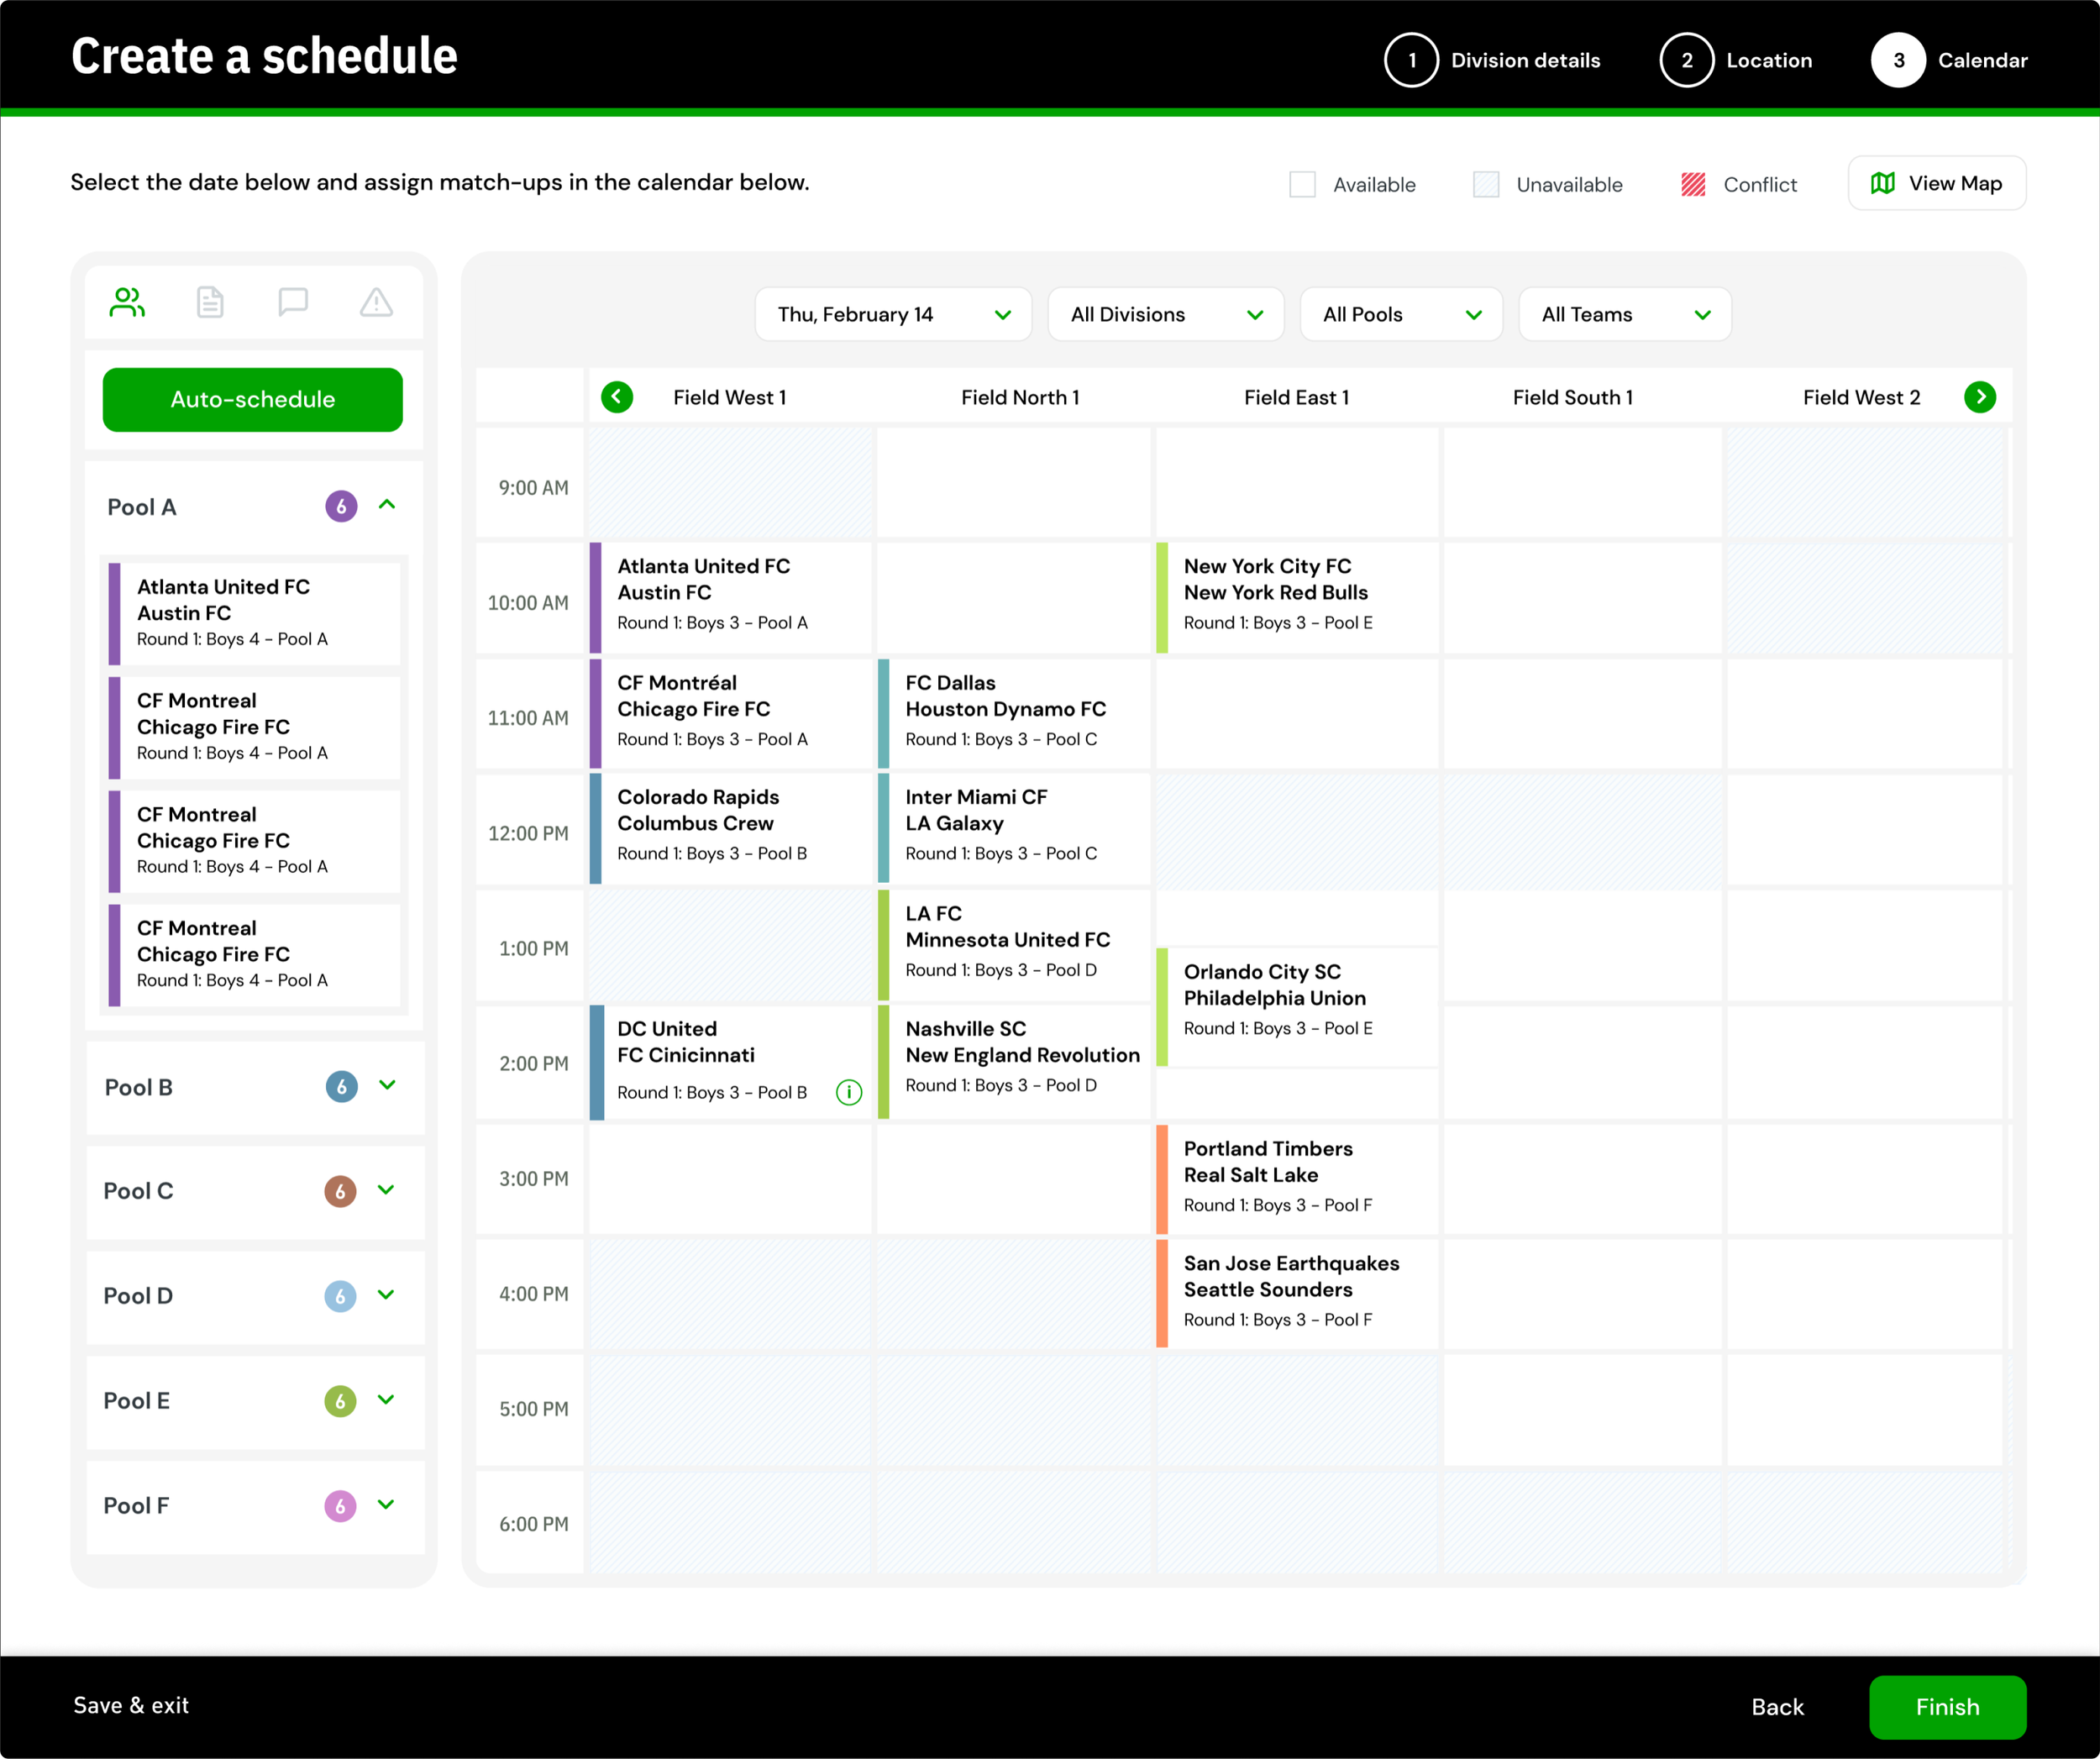The height and width of the screenshot is (1759, 2100).
Task: Click the Unavailable legend checkbox
Action: tap(1485, 184)
